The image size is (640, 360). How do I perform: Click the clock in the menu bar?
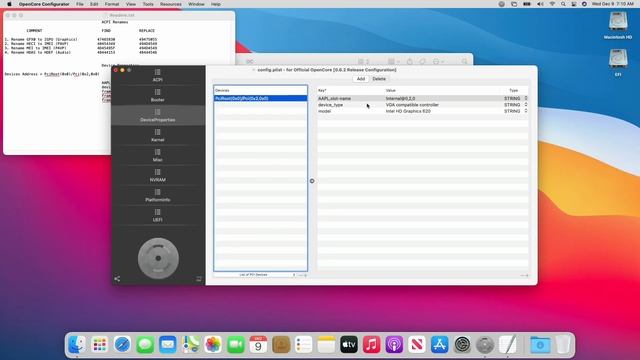tap(613, 4)
